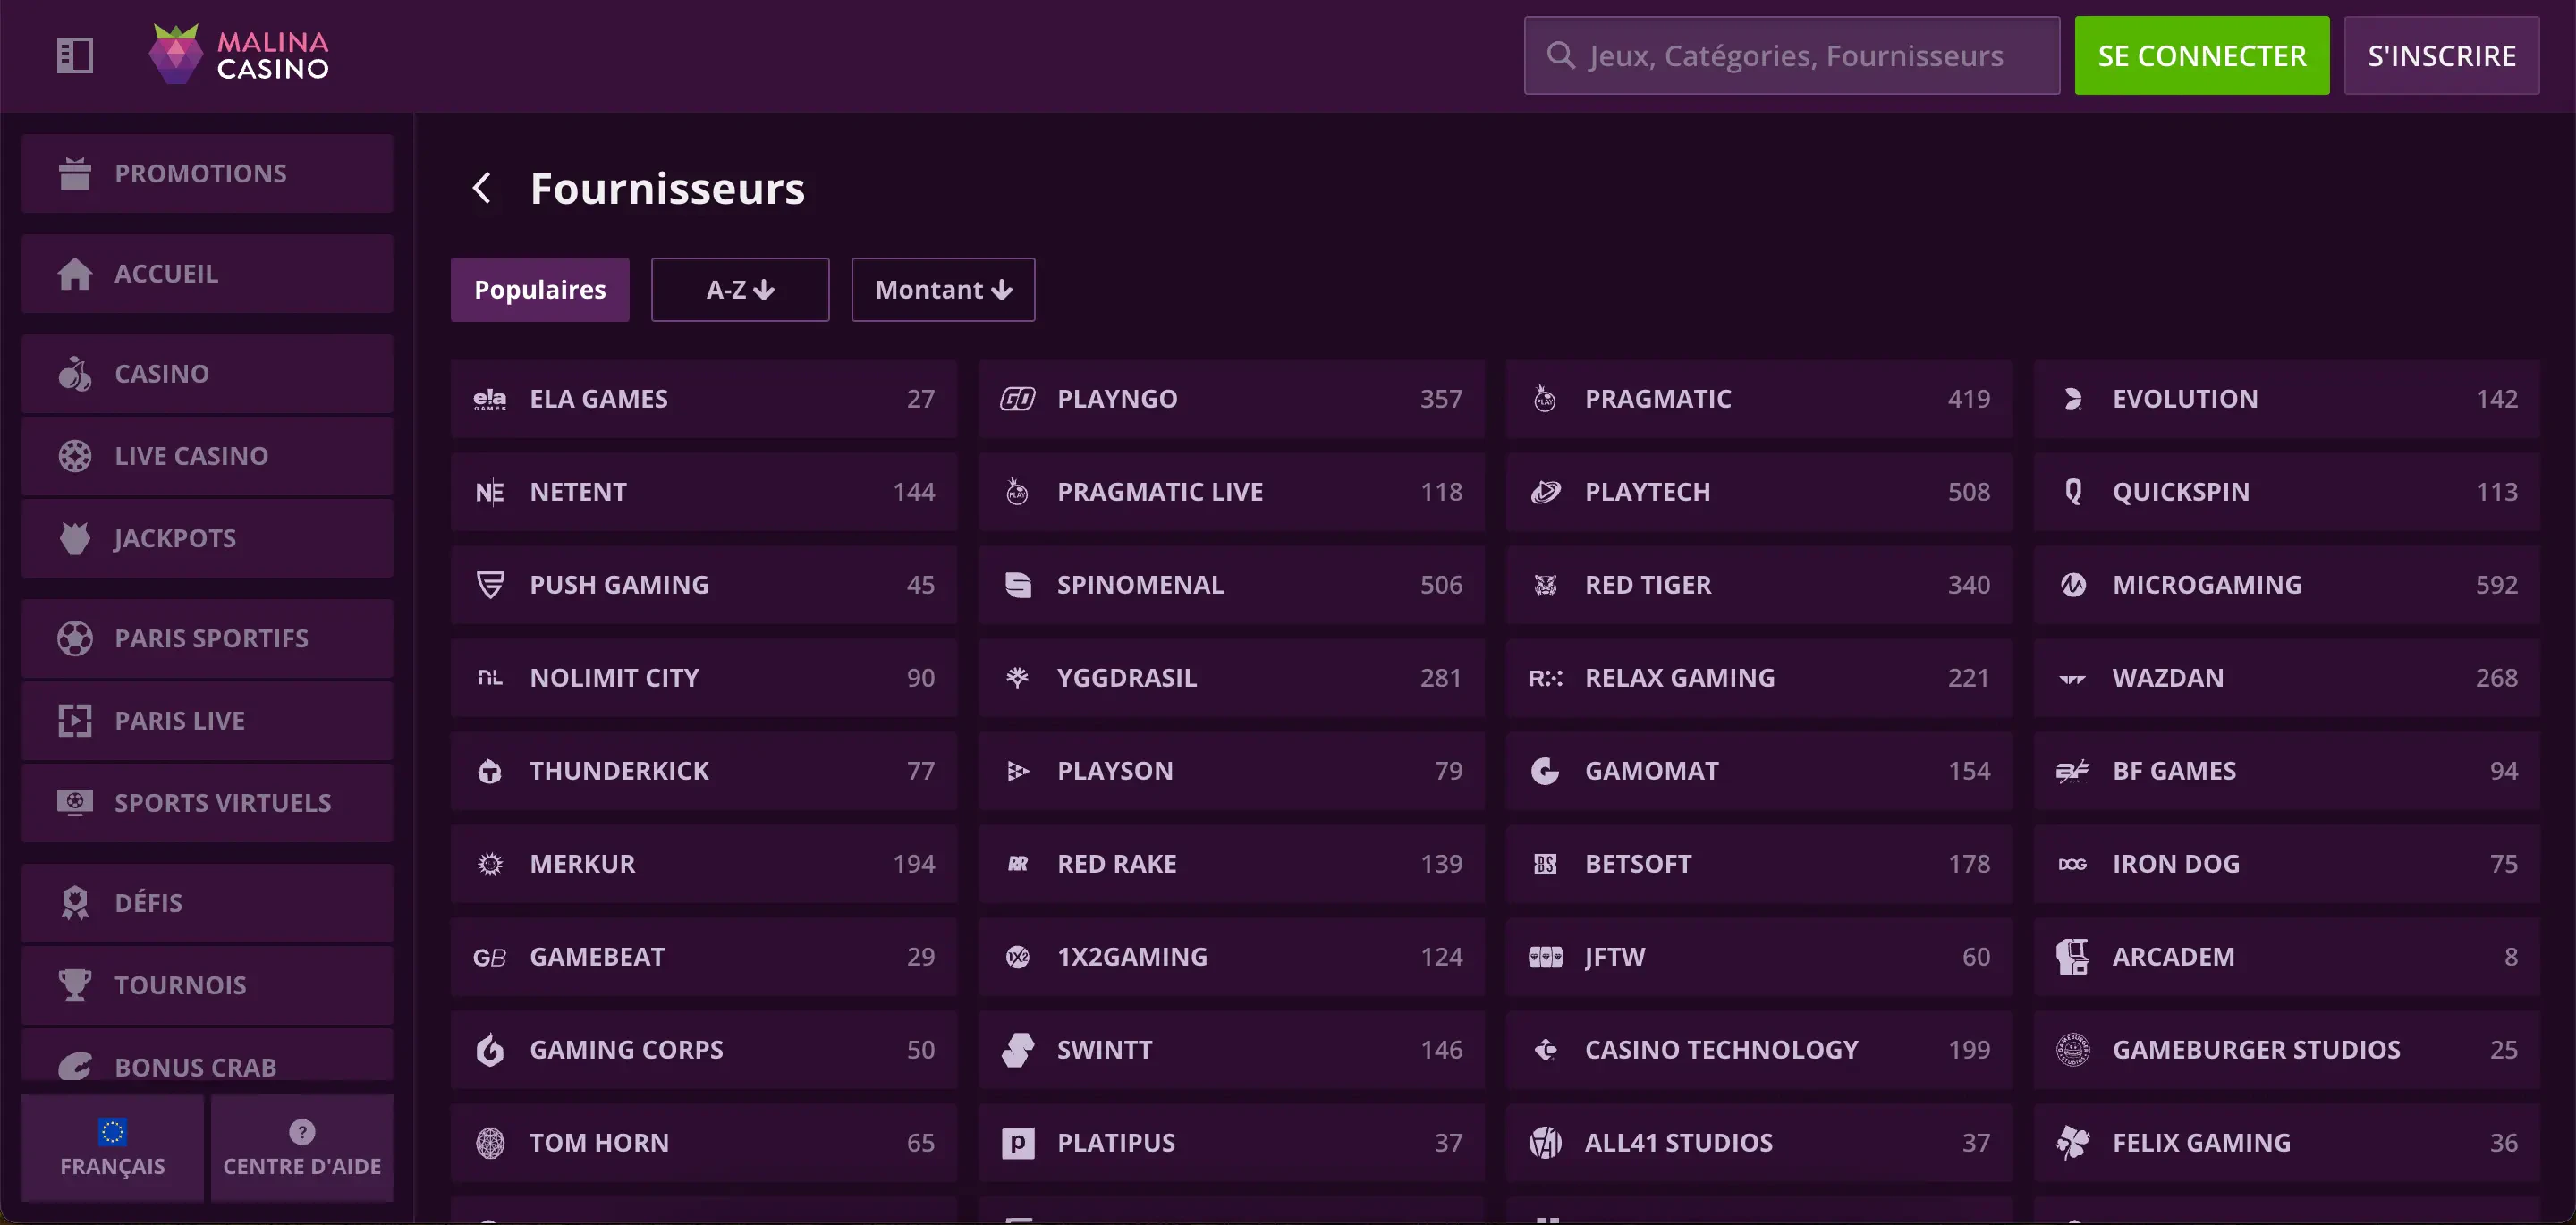The width and height of the screenshot is (2576, 1225).
Task: Open the Pragmatic provider
Action: click(1759, 399)
